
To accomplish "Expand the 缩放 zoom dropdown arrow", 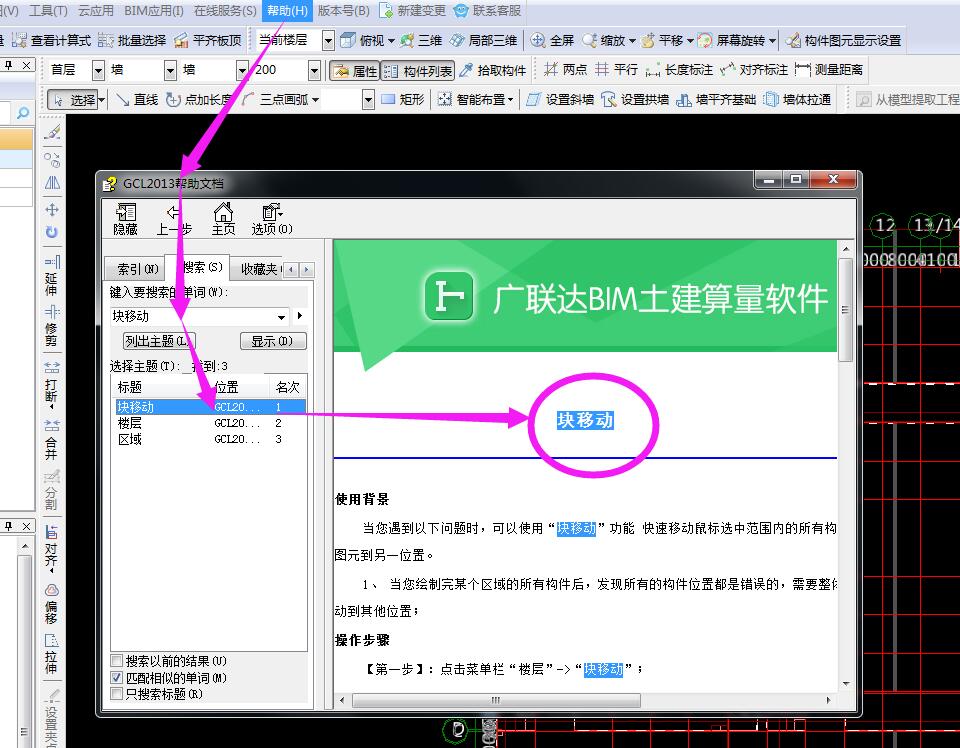I will point(632,41).
